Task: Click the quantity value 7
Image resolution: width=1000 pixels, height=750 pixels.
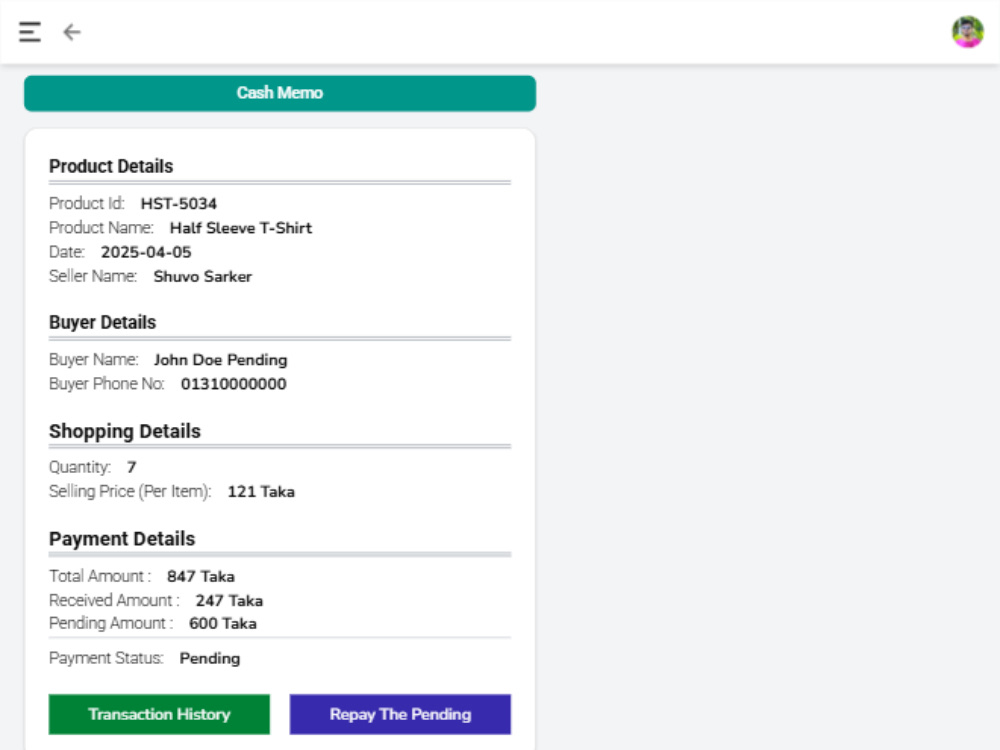Action: [x=131, y=467]
